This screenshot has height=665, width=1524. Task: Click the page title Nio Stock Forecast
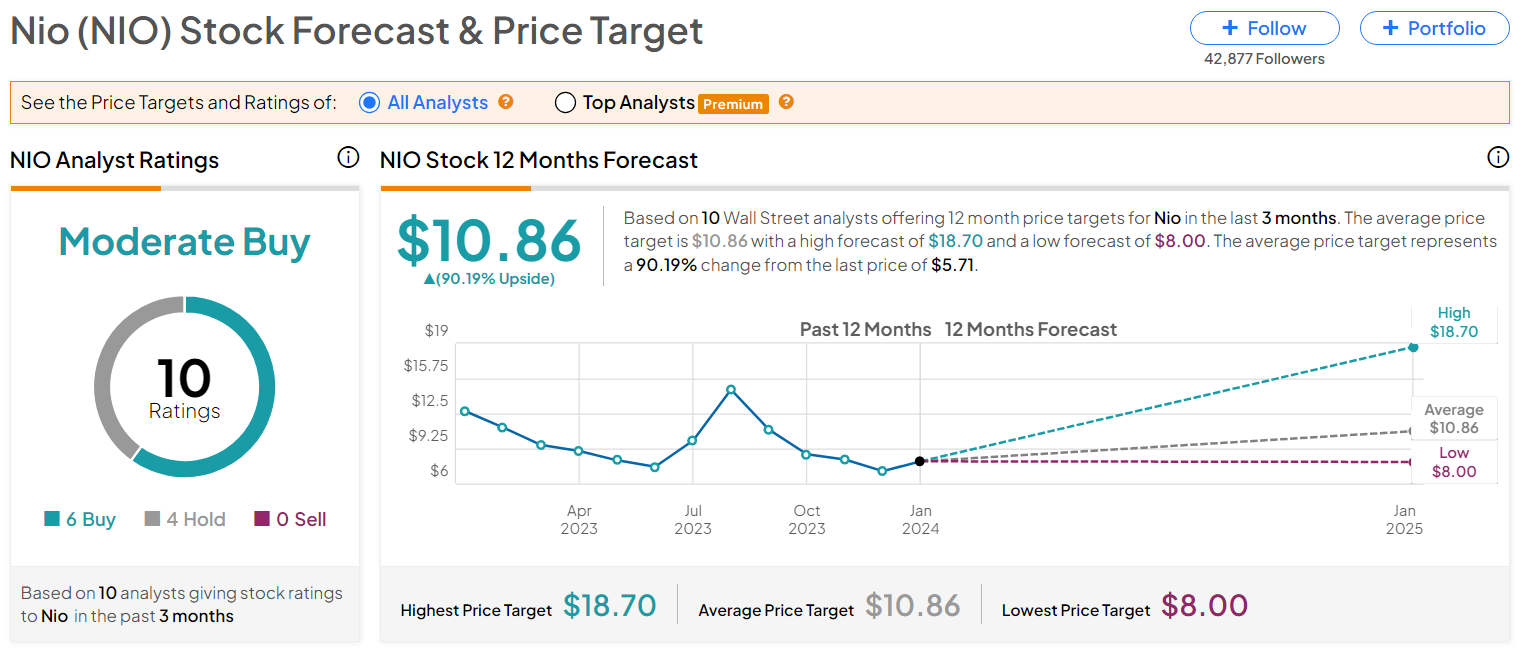point(357,31)
